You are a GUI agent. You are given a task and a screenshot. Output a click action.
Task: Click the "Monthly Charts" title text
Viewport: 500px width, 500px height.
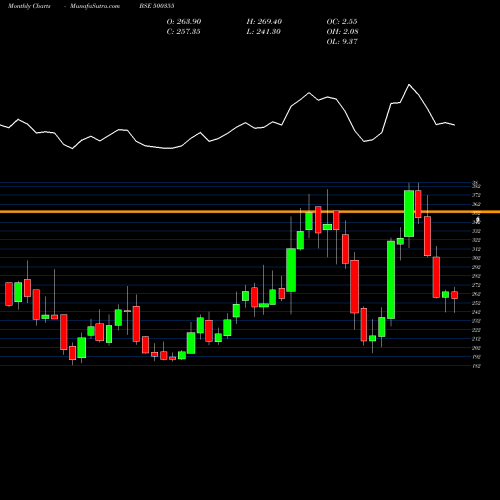coord(29,6)
